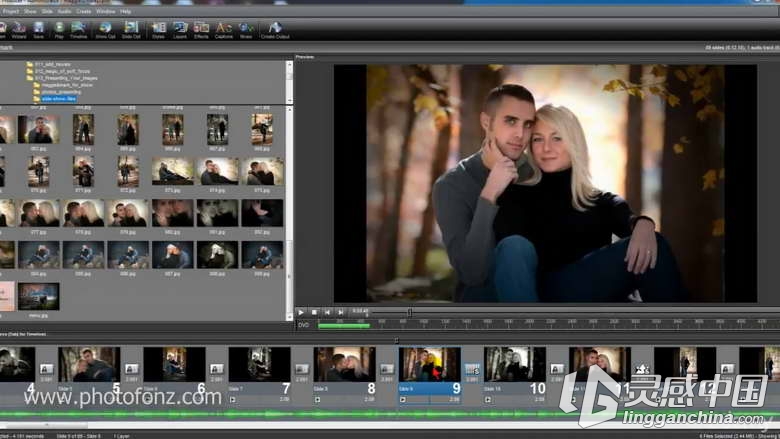Open the Create menu
780x439 pixels.
[84, 11]
